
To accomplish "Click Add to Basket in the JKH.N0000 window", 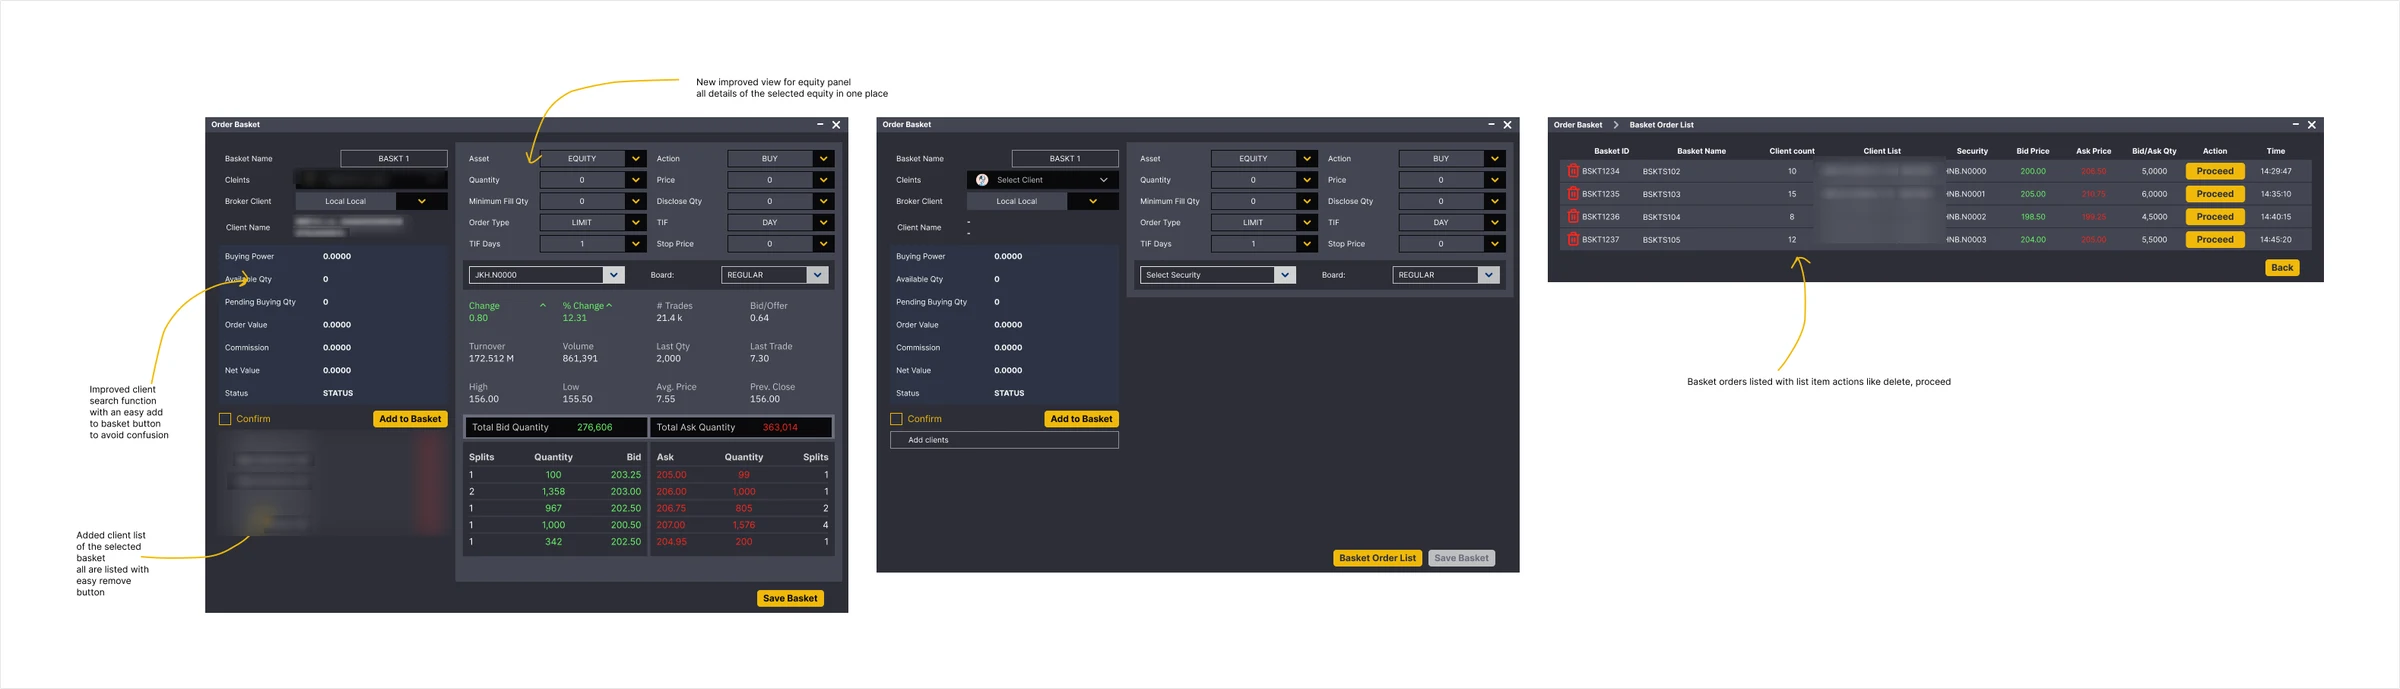I will (x=410, y=419).
